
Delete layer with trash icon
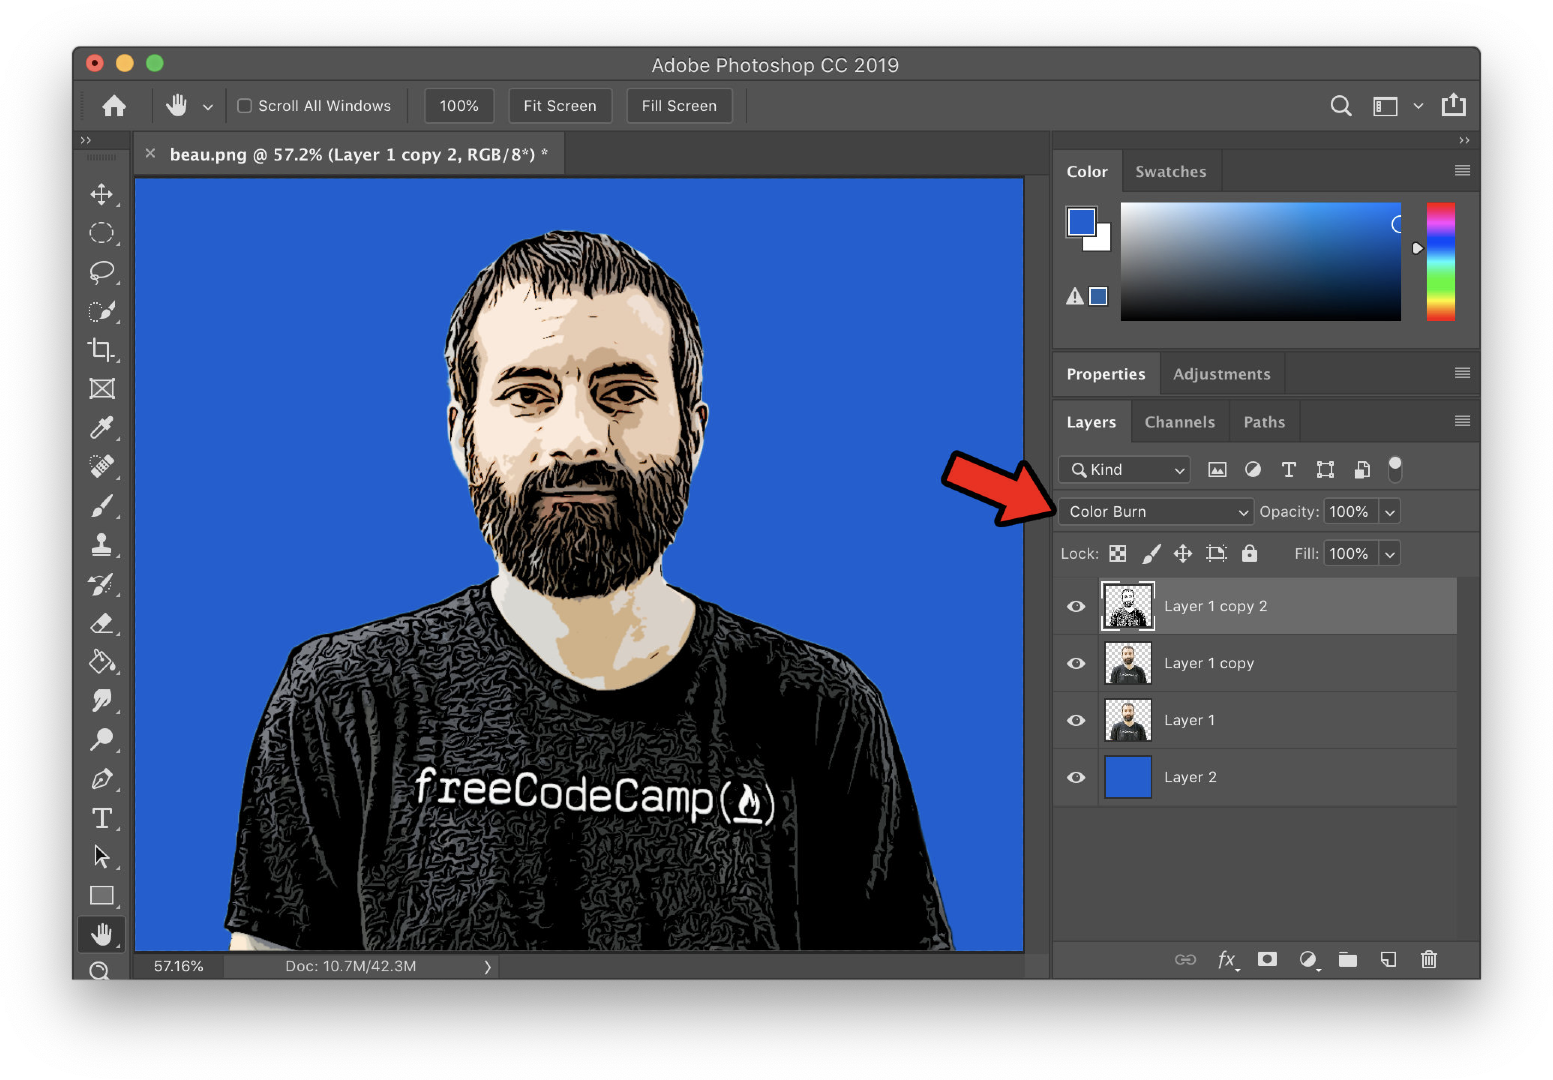(x=1429, y=960)
